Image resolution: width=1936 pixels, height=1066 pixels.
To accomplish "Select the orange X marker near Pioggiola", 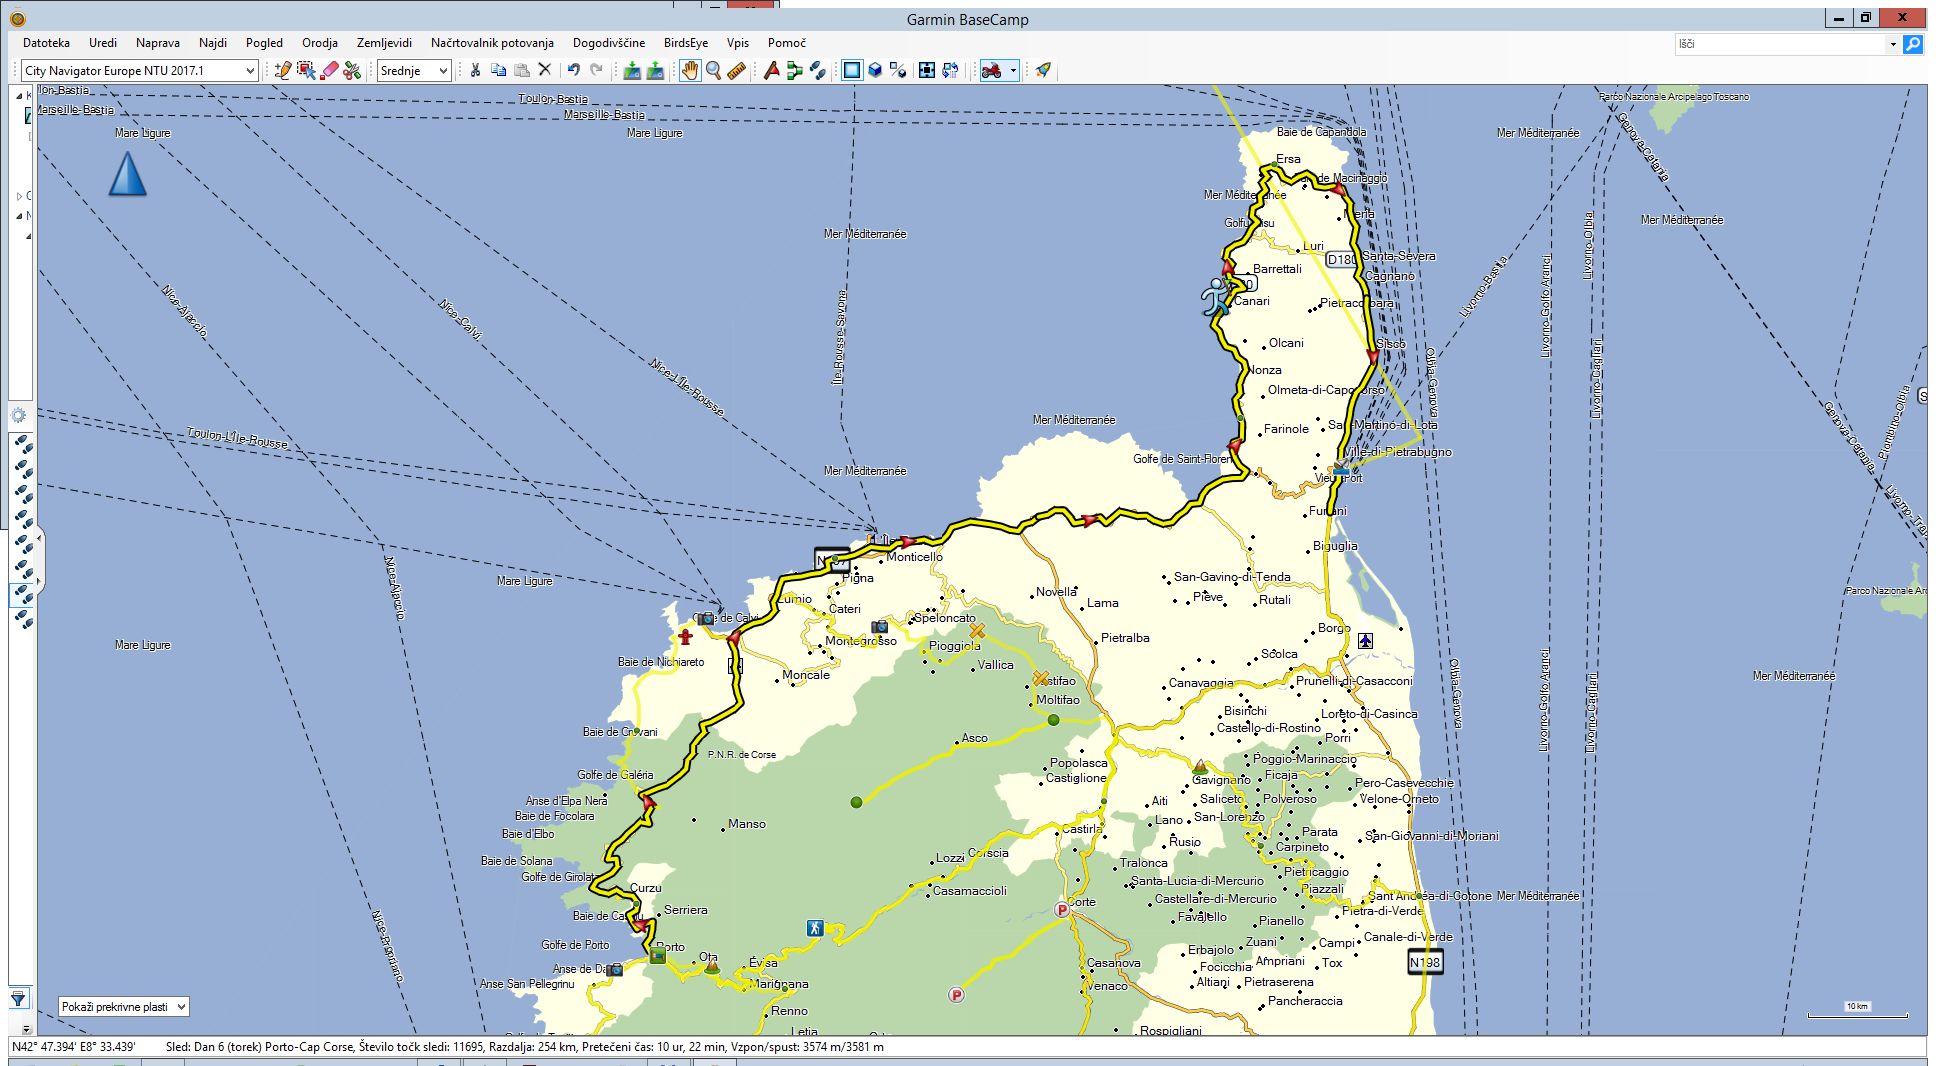I will (977, 631).
